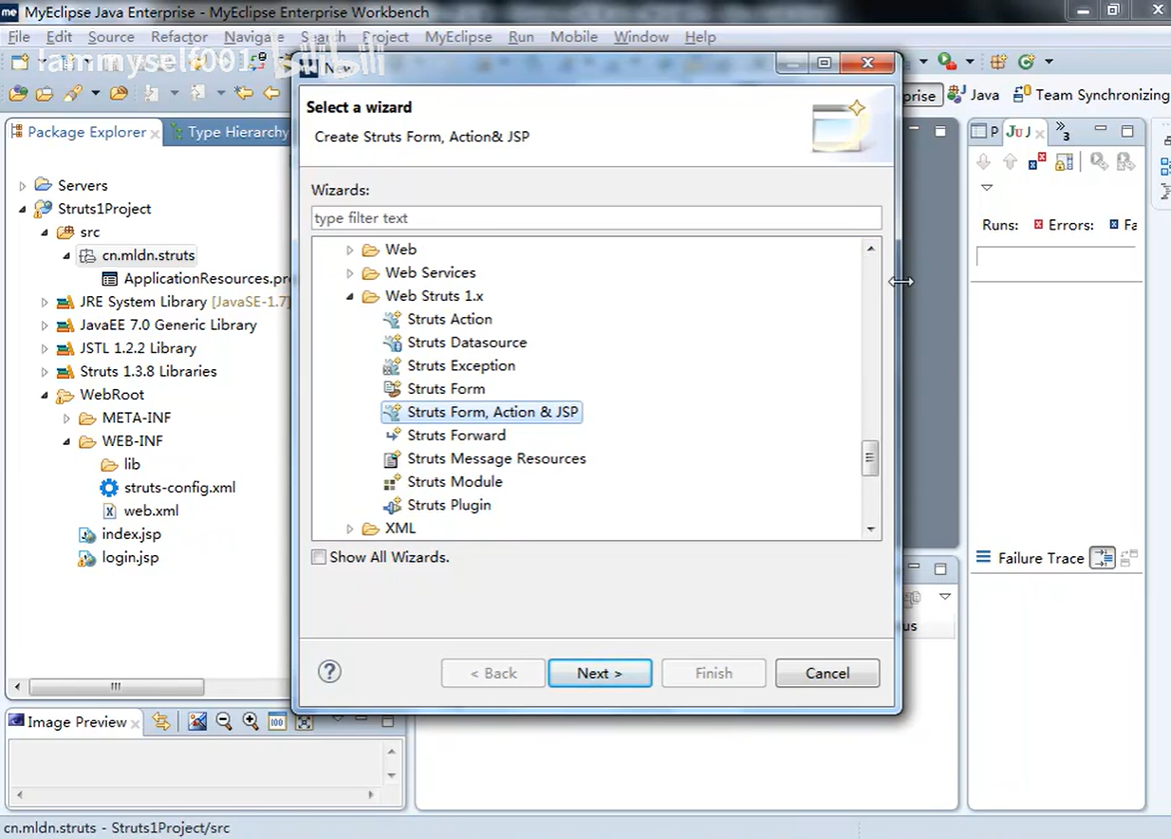Expand the JRE System Library node
The width and height of the screenshot is (1171, 839).
tap(45, 303)
